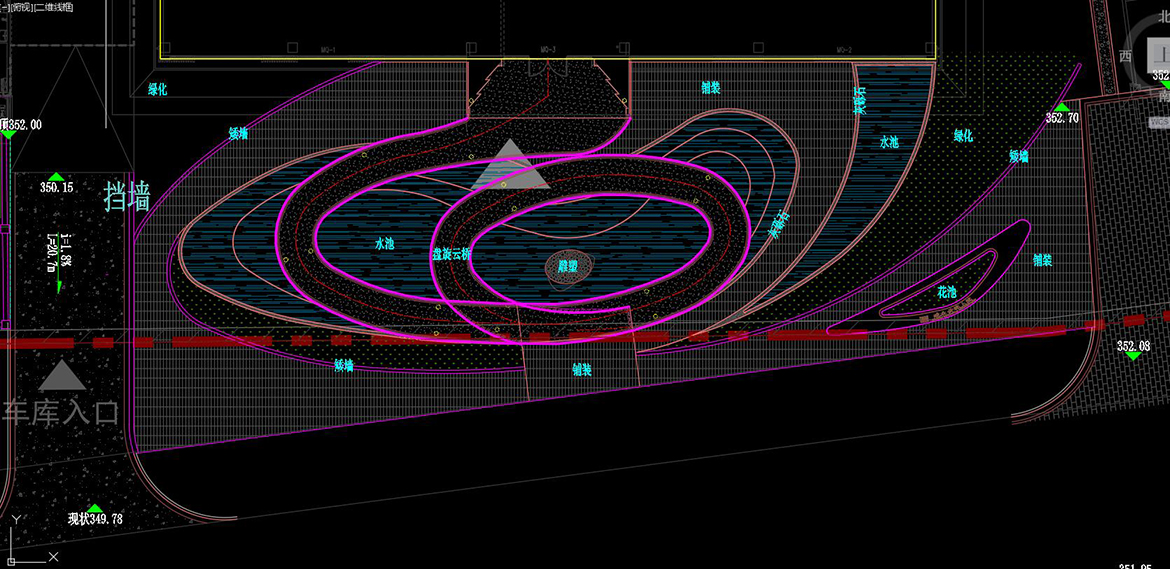The image size is (1170, 569).
Task: Select the gray arrow triangle above 车库入口
Action: tap(62, 376)
